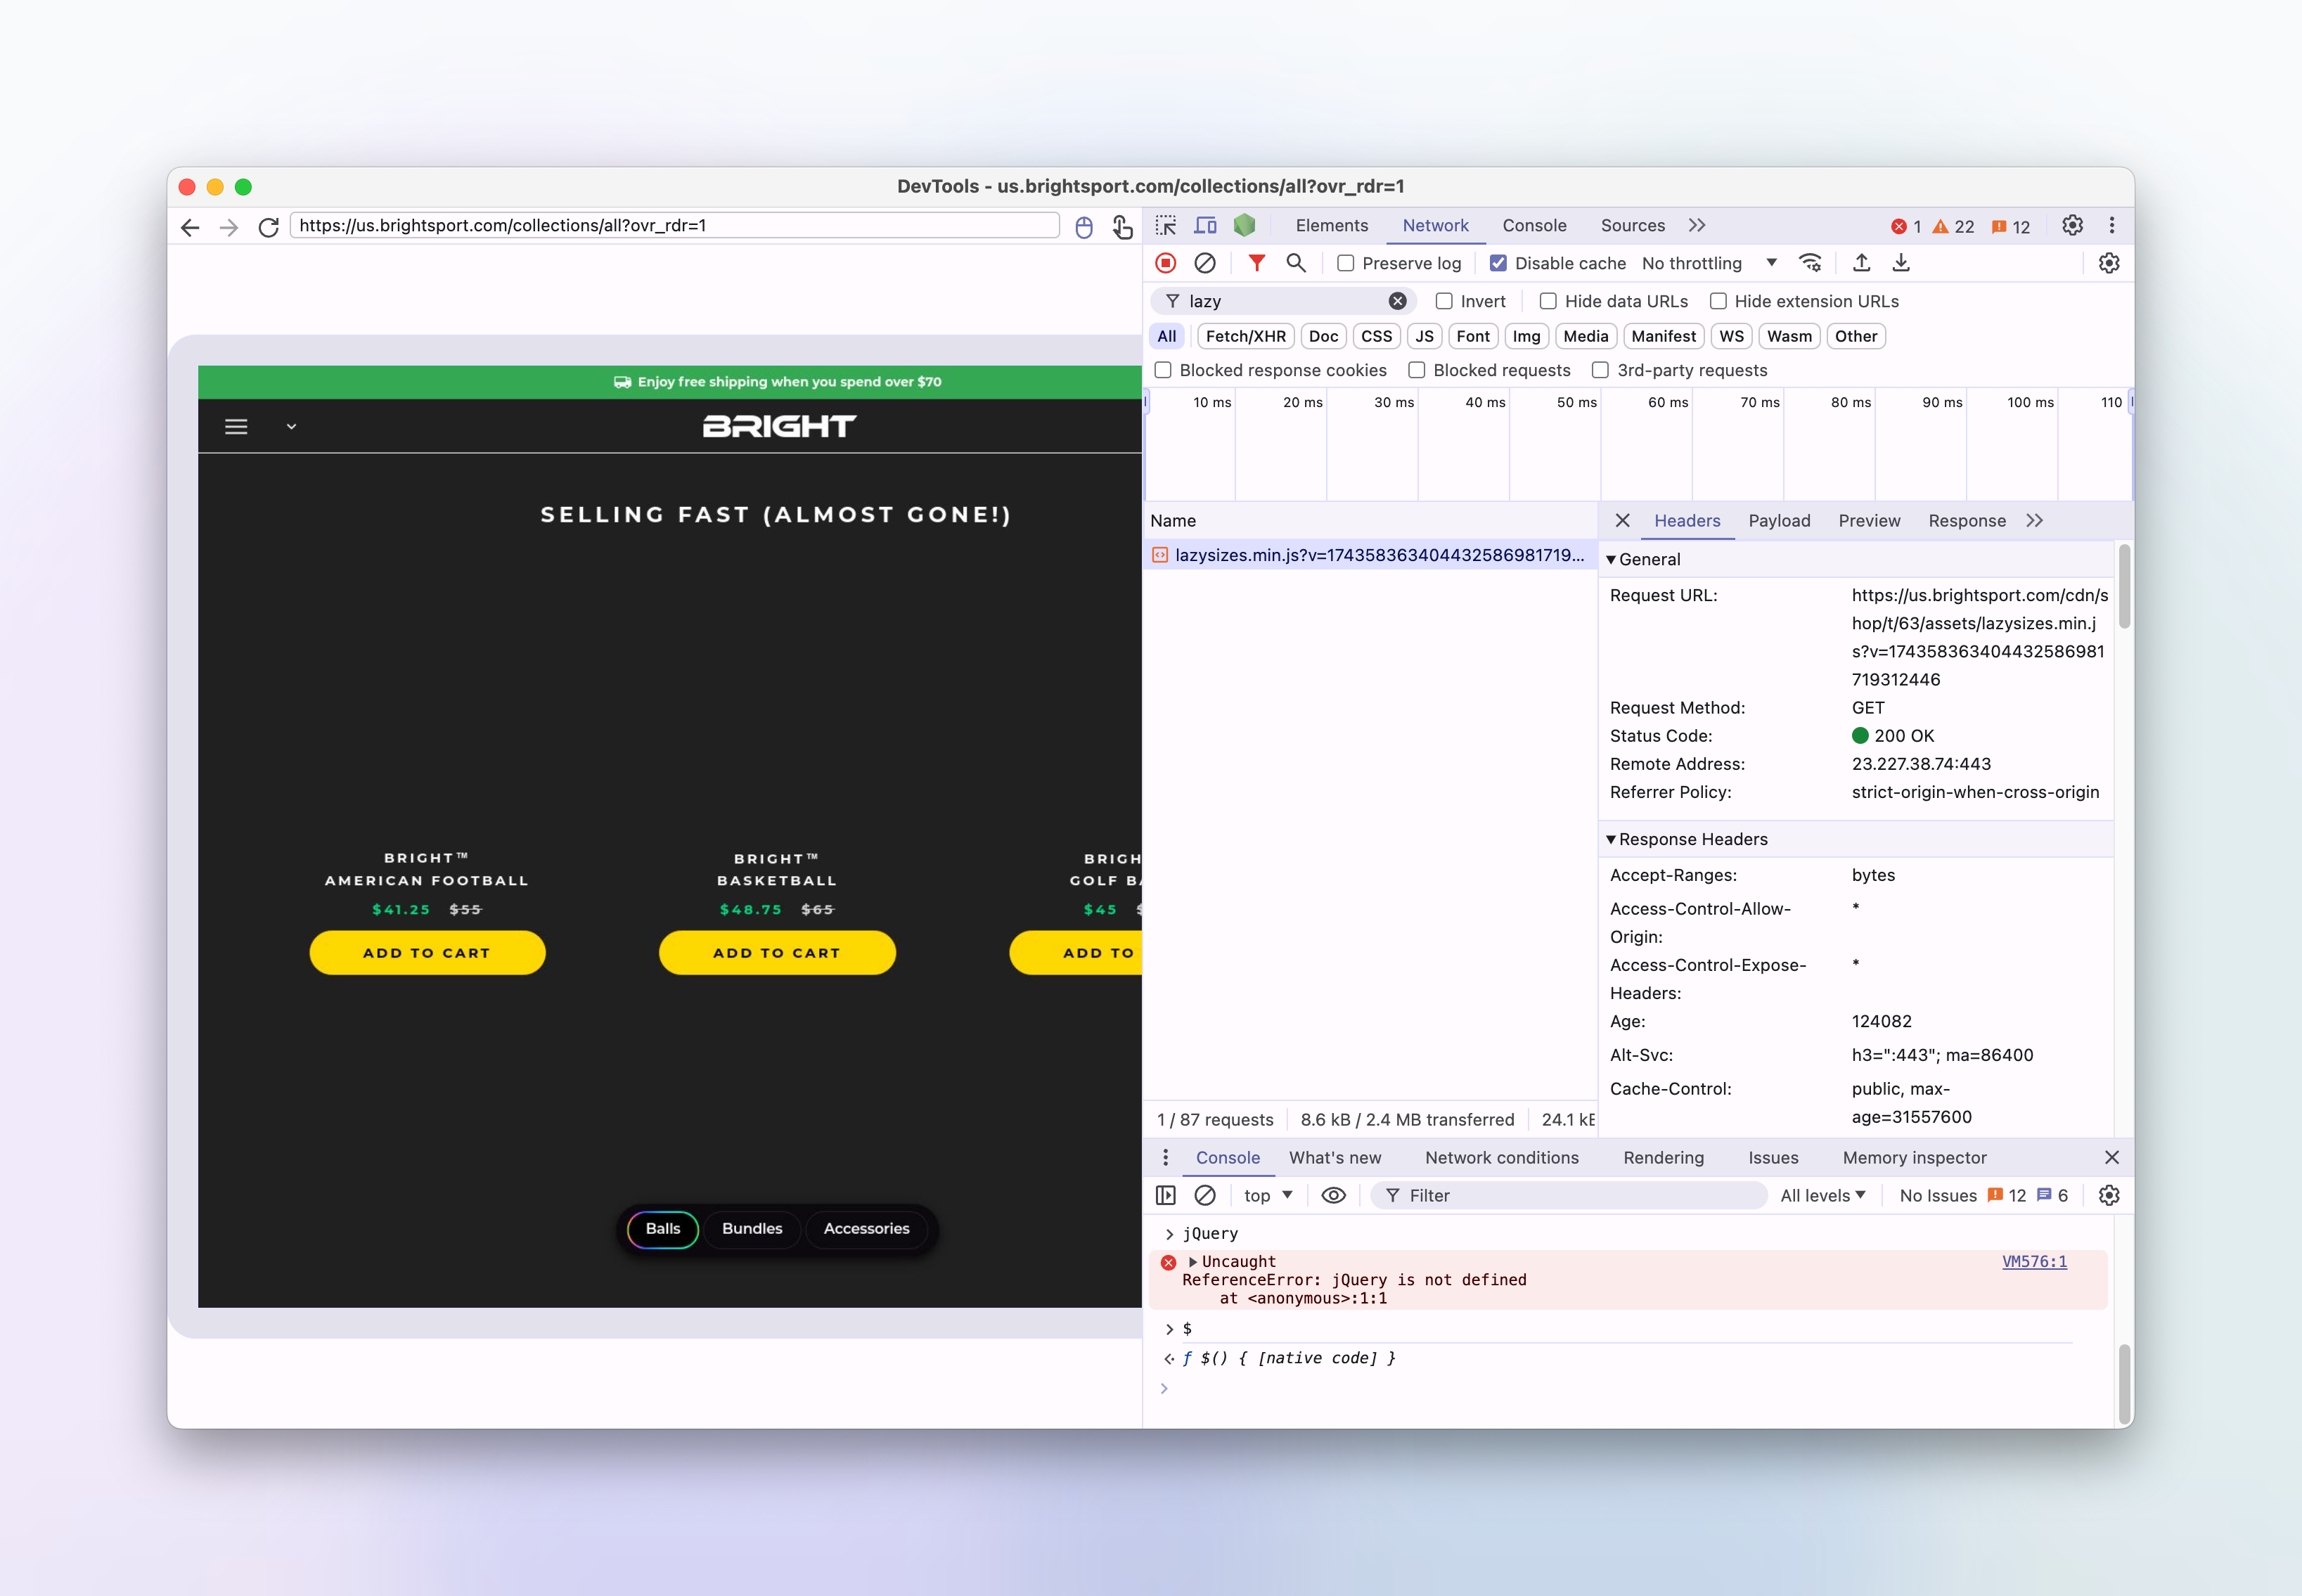Uncheck Disable cache

point(1499,263)
